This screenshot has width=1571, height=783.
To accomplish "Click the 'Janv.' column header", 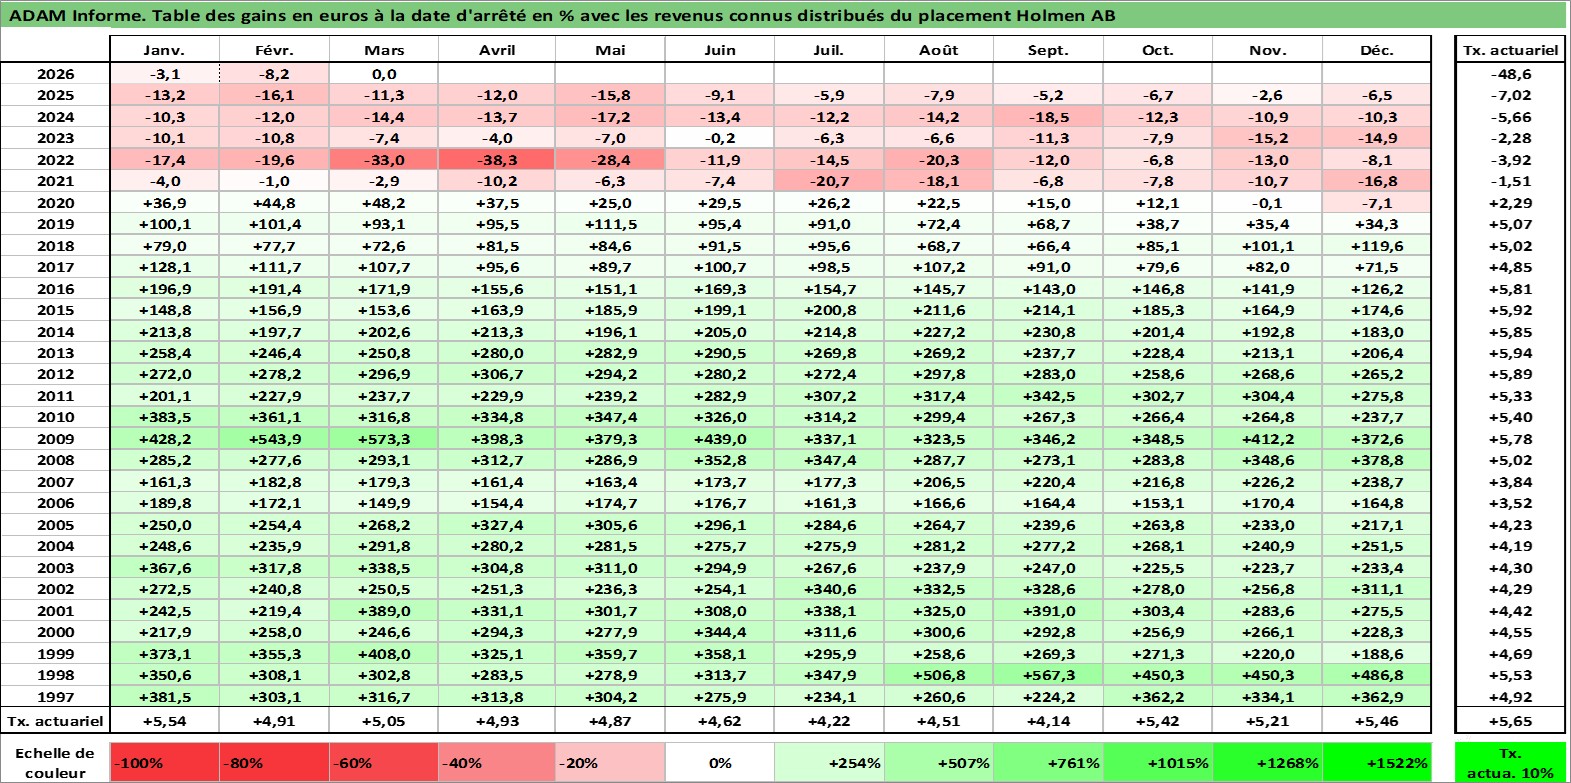I will coord(164,50).
